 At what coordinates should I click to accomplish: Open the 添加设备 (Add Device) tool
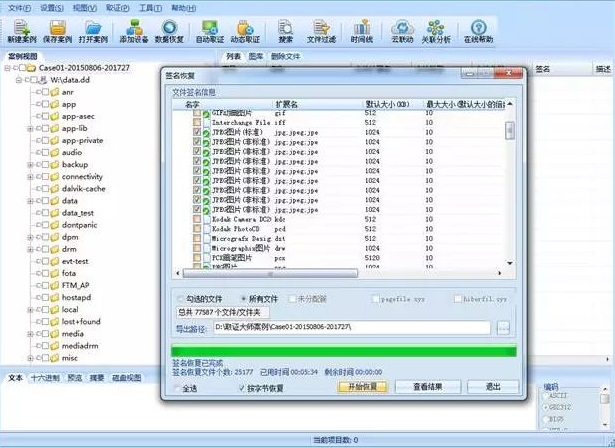point(133,28)
